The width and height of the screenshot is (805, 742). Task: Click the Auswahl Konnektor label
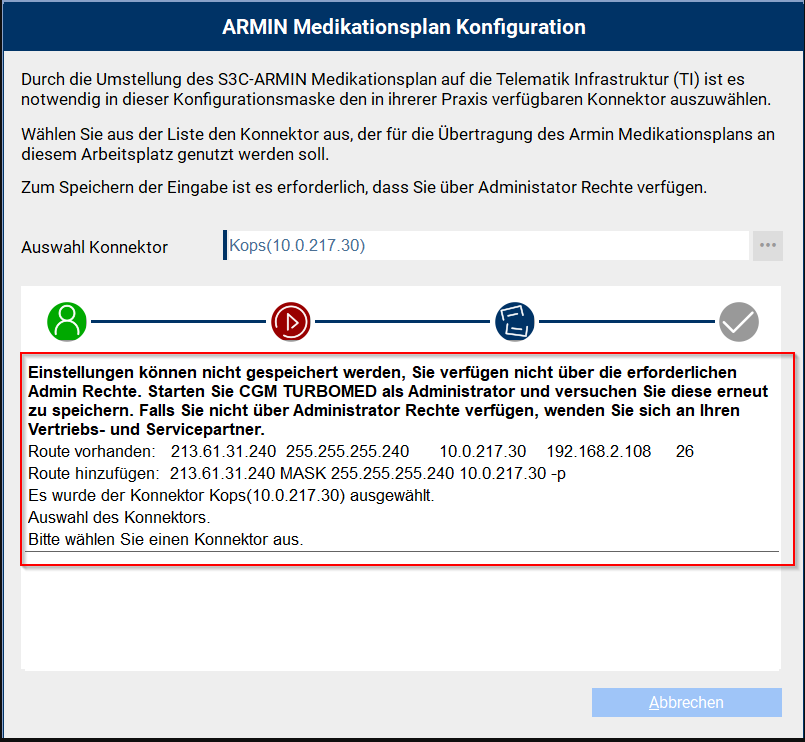pos(95,247)
